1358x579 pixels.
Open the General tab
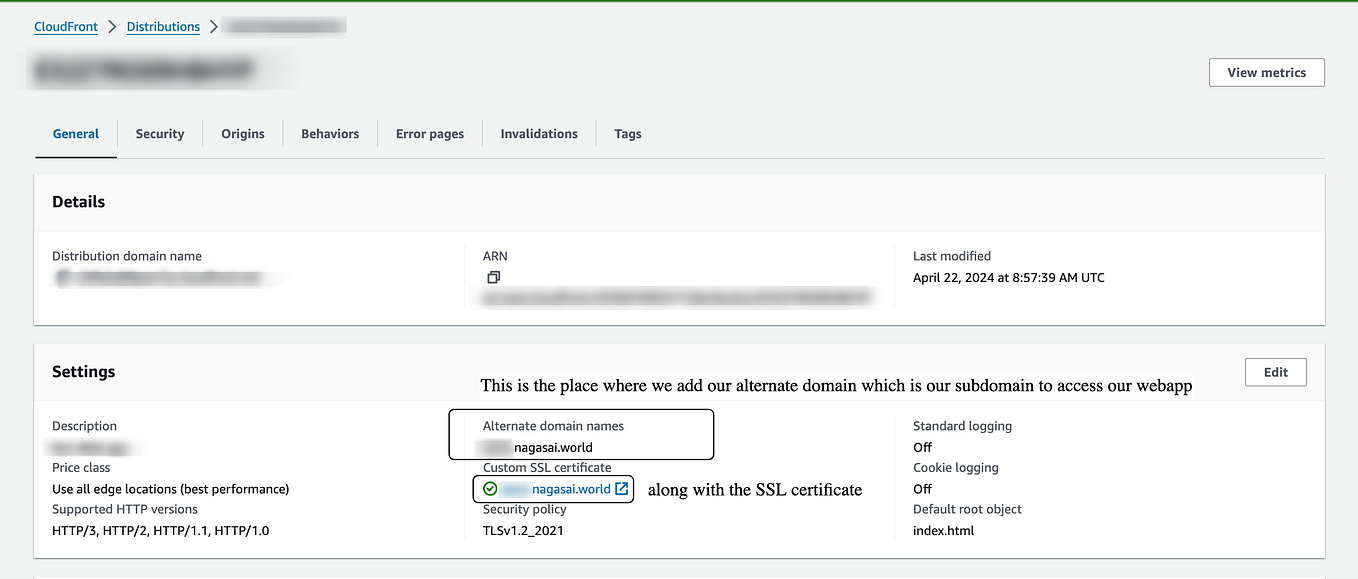pos(76,133)
